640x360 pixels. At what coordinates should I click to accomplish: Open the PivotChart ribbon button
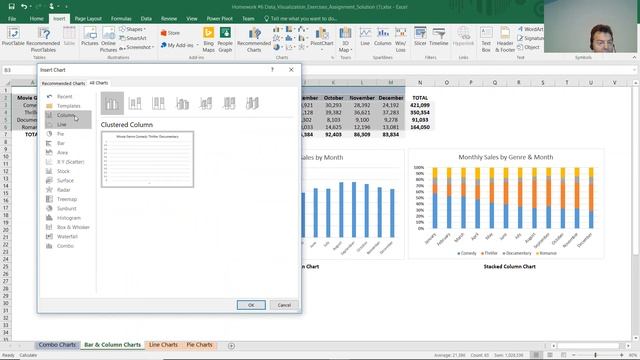[322, 38]
